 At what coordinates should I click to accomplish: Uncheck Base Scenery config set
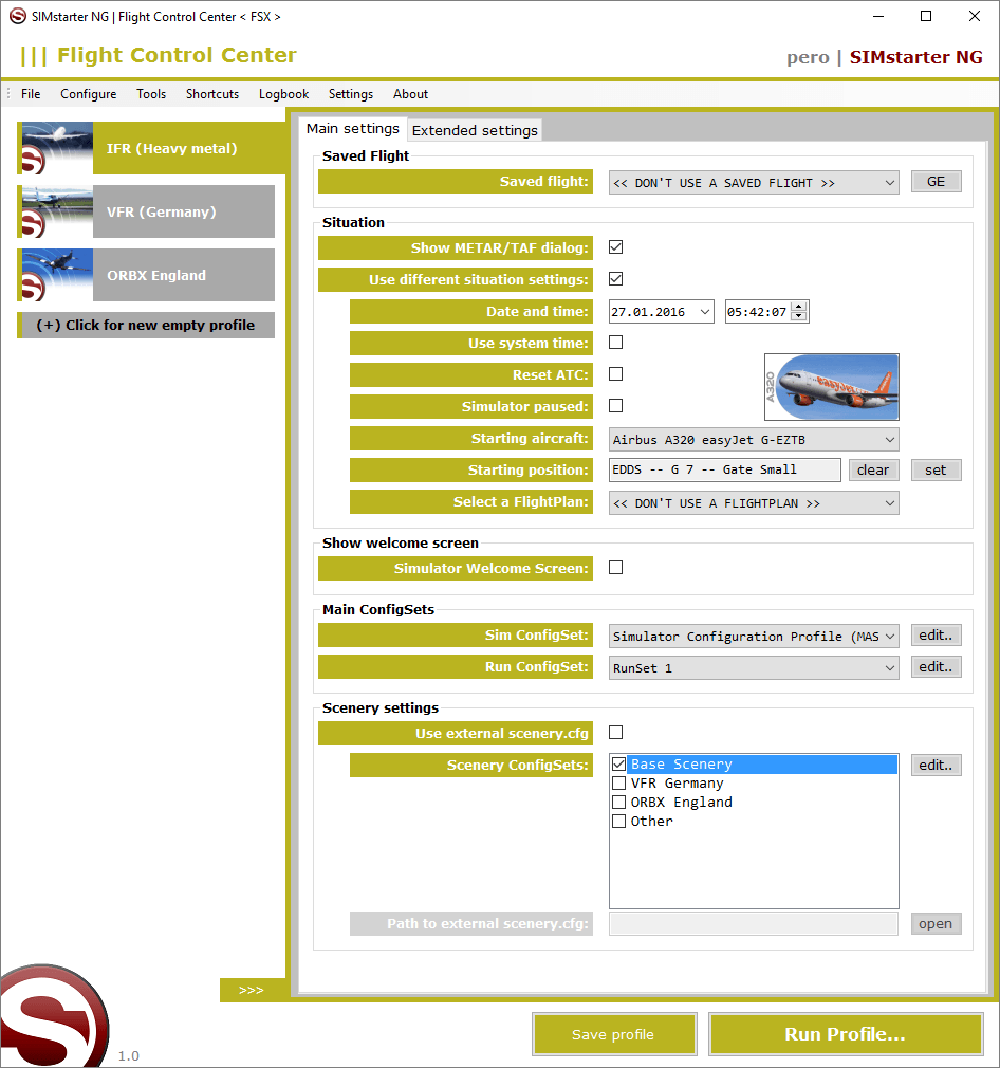[x=619, y=764]
